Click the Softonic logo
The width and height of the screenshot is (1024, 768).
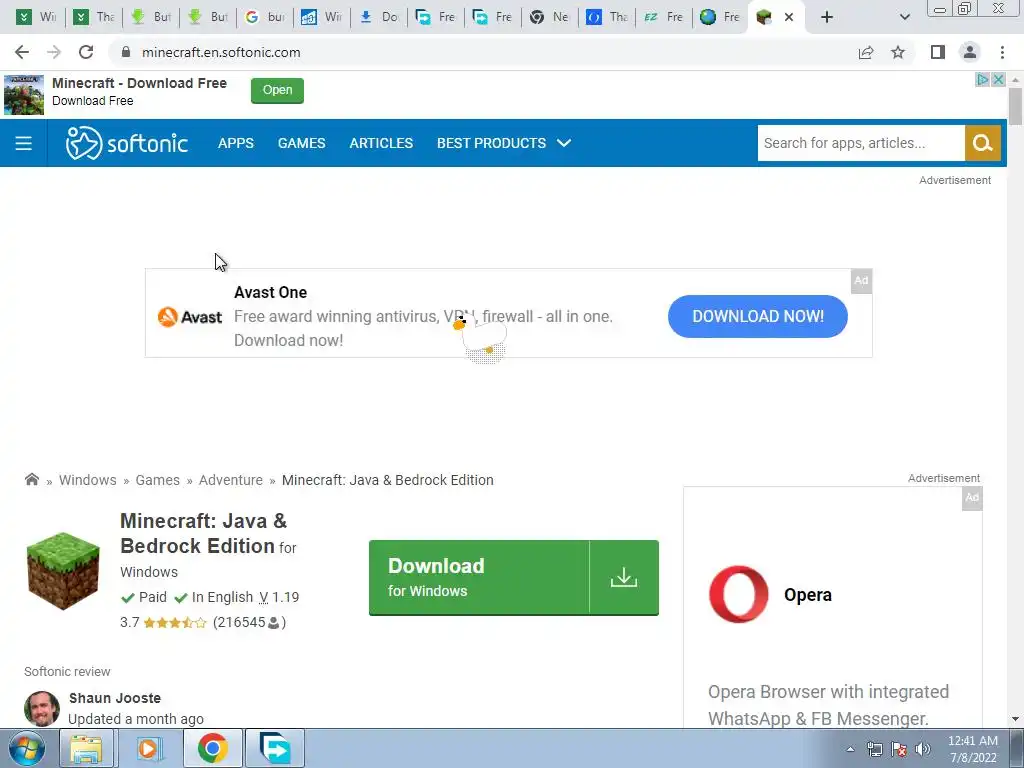127,143
